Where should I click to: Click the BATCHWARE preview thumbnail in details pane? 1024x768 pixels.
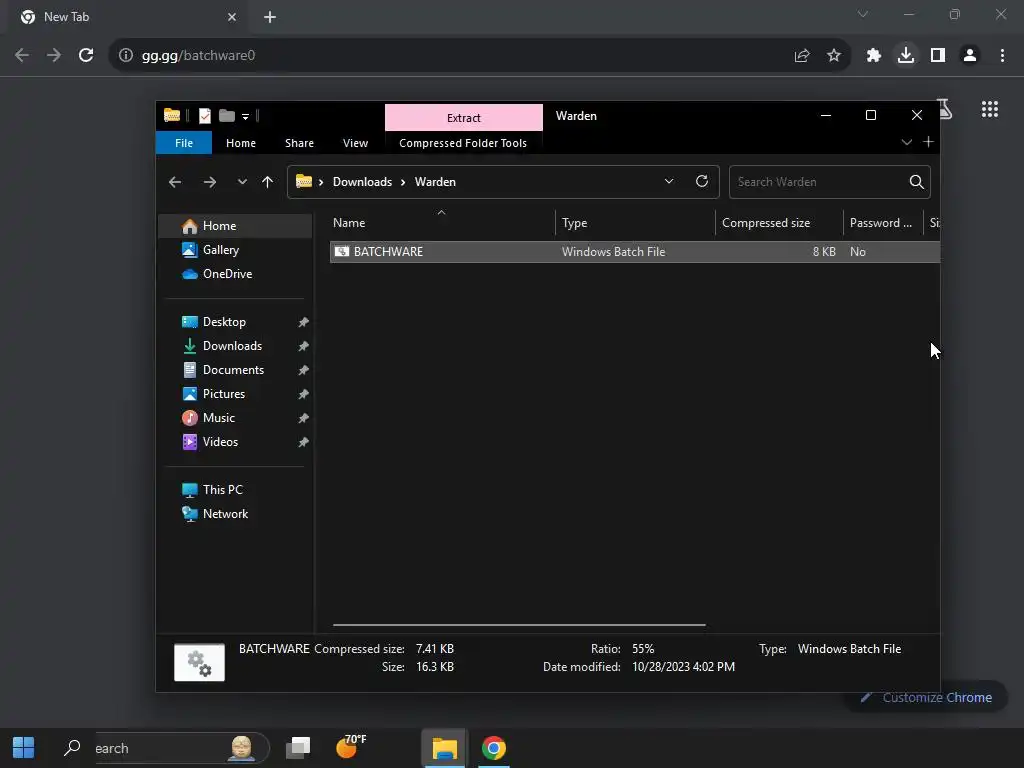[x=199, y=662]
